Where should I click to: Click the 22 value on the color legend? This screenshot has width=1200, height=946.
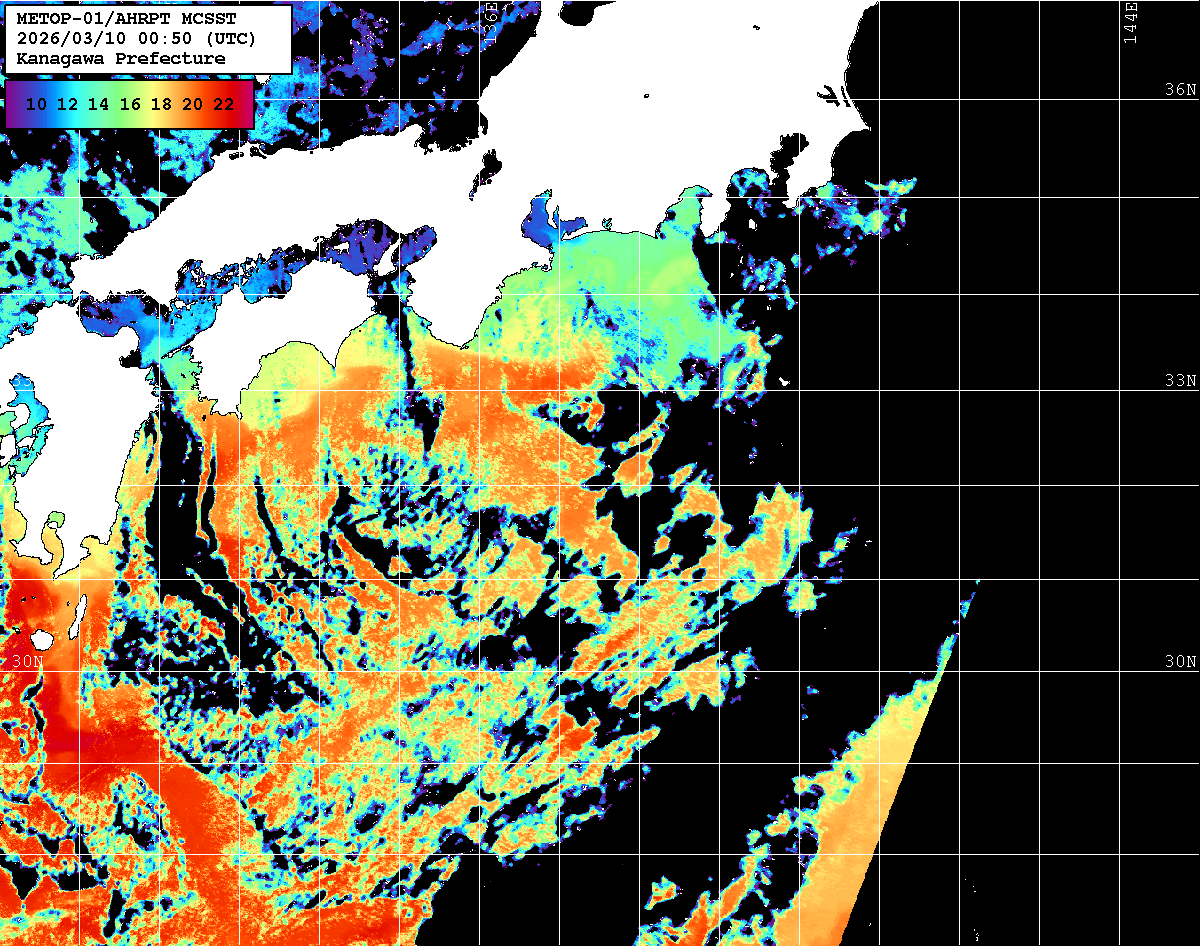pos(223,104)
